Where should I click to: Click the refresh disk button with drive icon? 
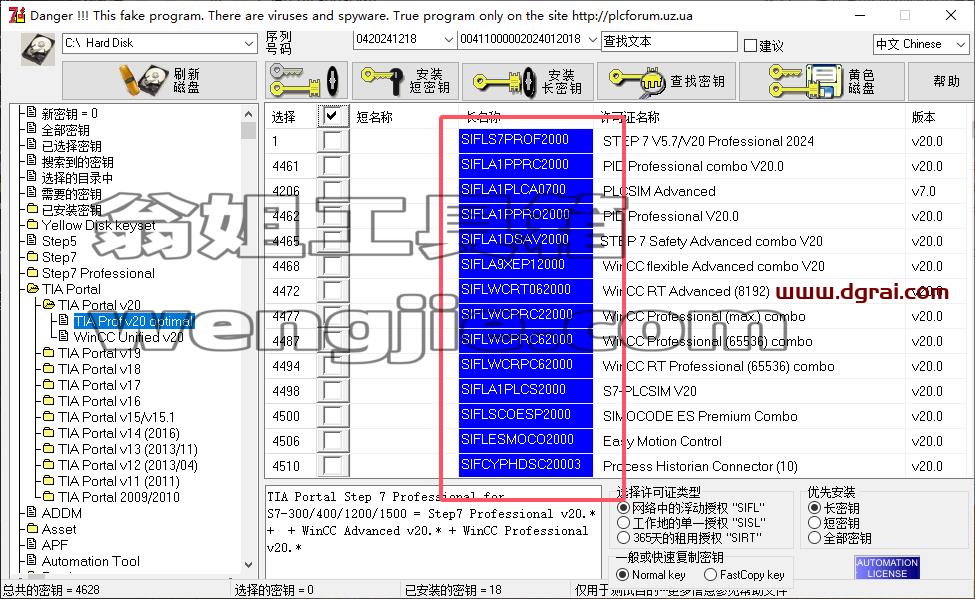pyautogui.click(x=159, y=80)
